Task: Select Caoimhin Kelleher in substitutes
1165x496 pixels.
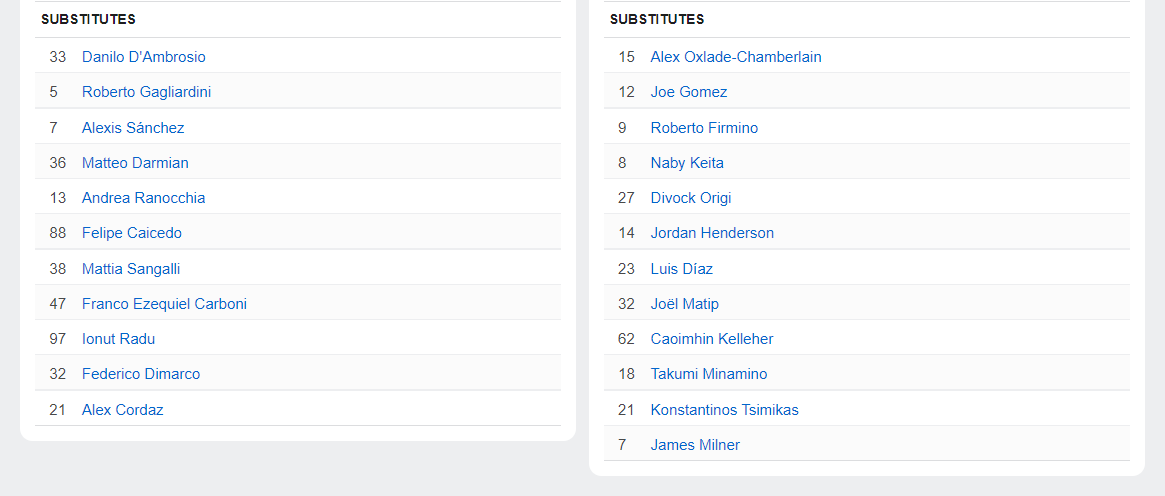Action: 712,339
